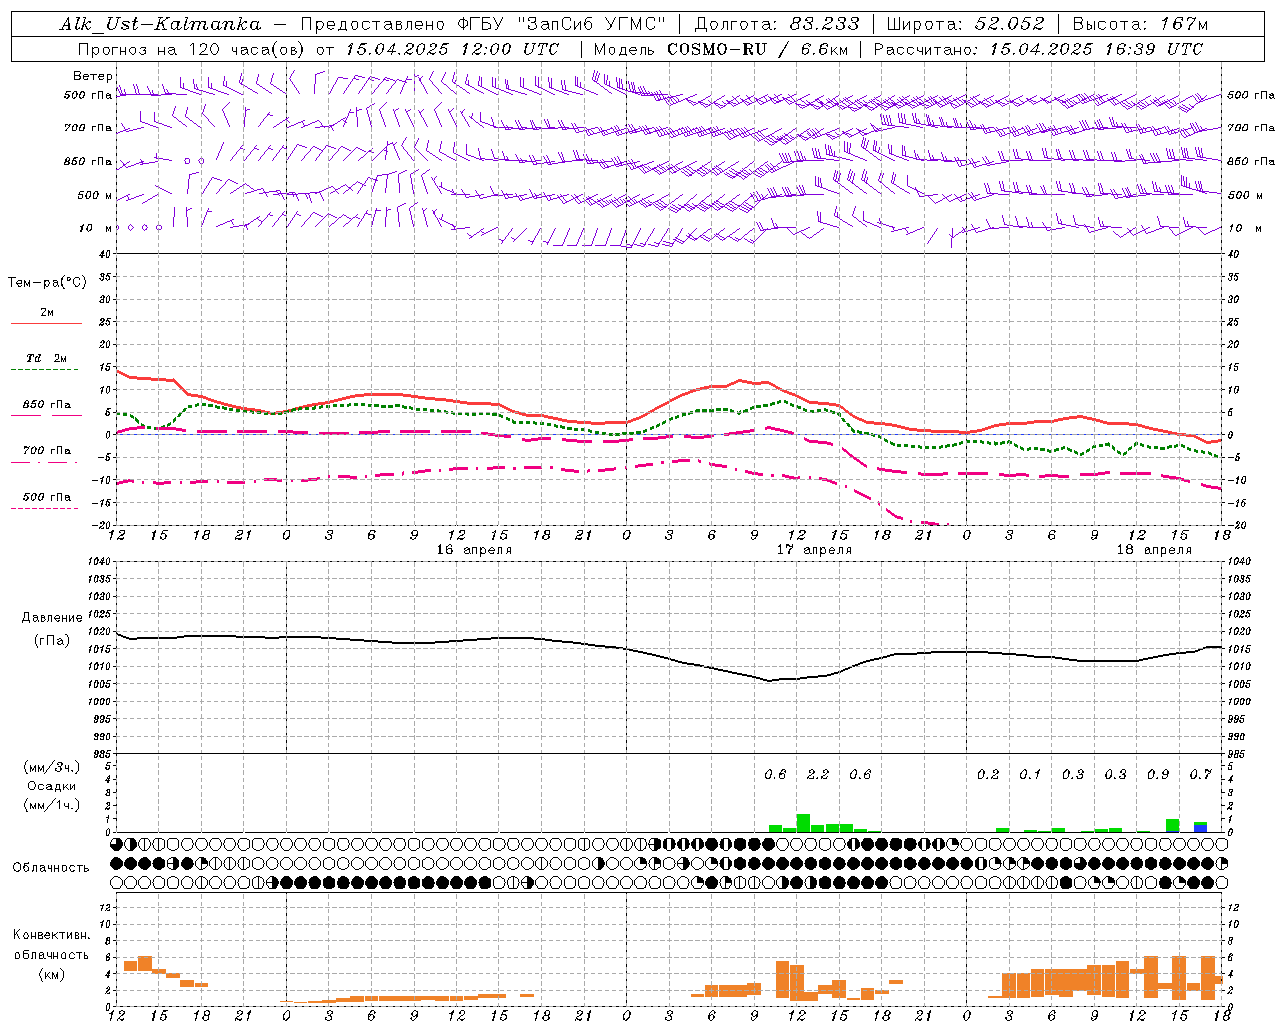The image size is (1280, 1024).
Task: Click the left 10 м wind level label
Action: coord(96,228)
